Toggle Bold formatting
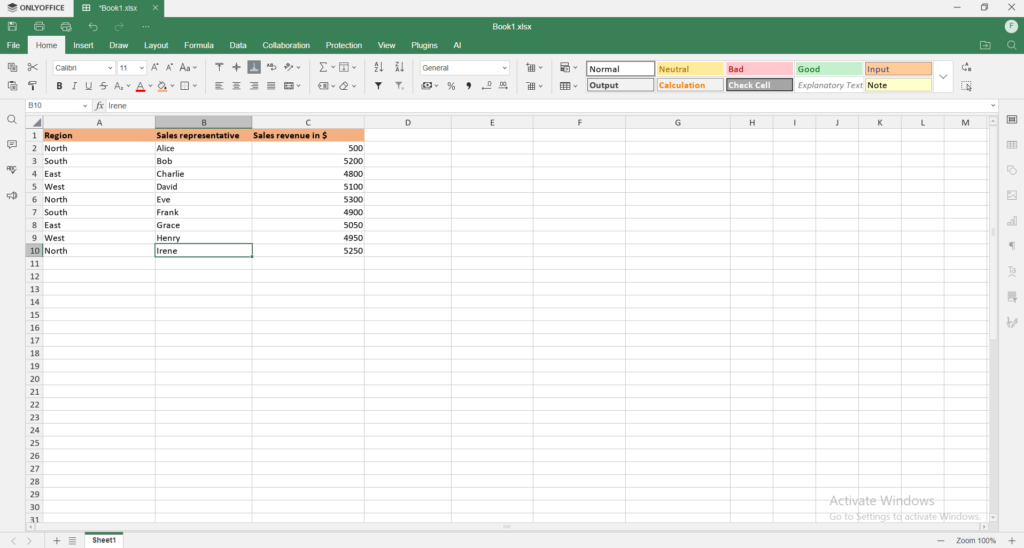The image size is (1024, 548). pos(59,86)
